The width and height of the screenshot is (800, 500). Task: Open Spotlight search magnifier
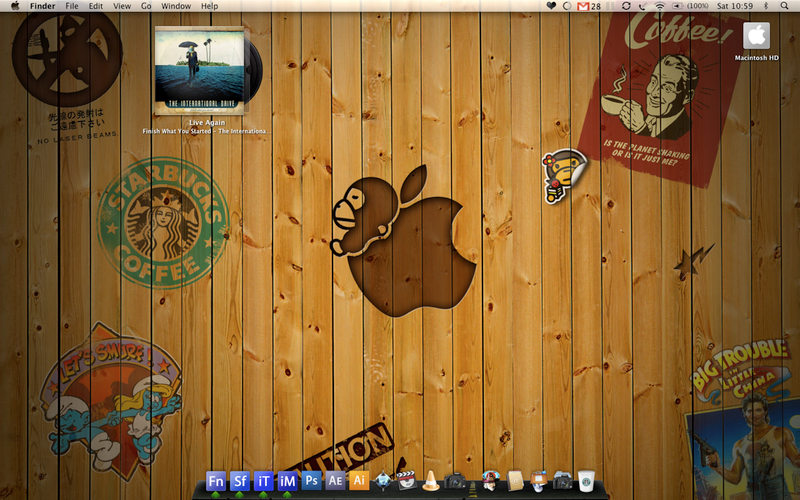(x=784, y=6)
